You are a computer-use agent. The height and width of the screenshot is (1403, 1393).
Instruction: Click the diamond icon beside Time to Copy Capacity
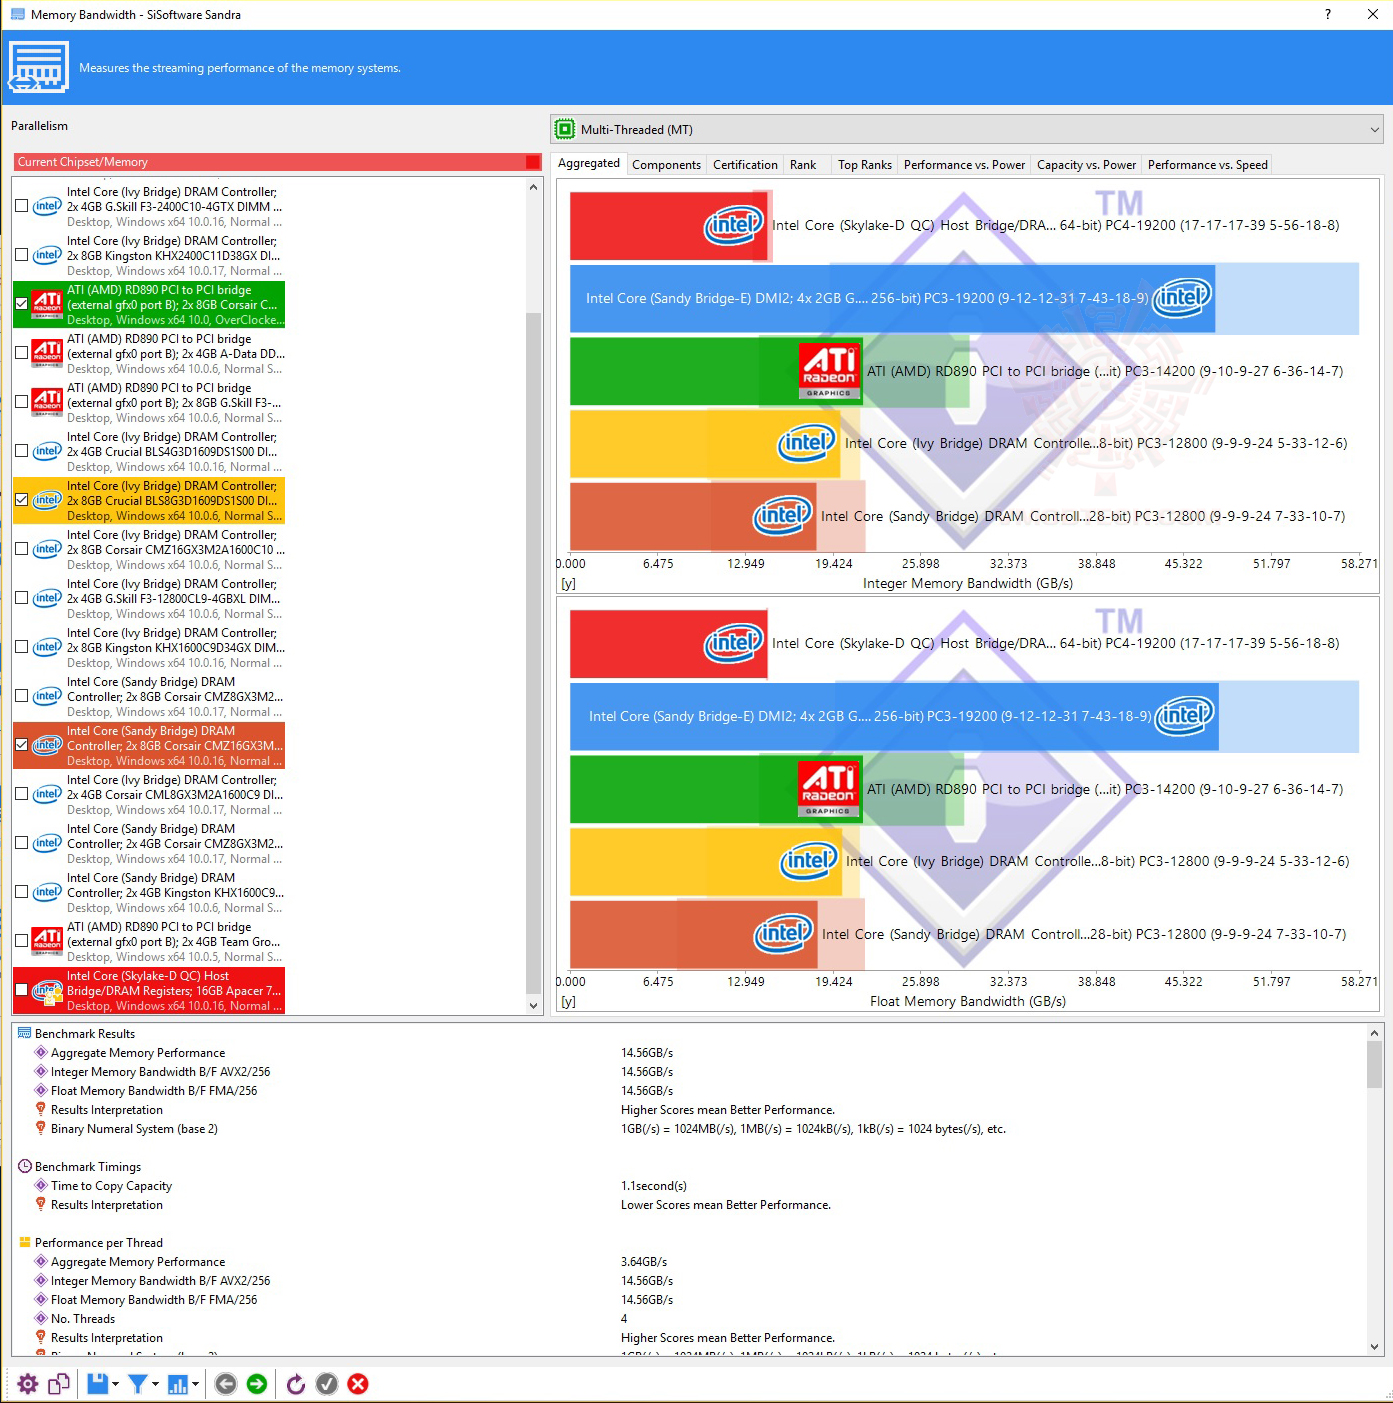(x=41, y=1185)
